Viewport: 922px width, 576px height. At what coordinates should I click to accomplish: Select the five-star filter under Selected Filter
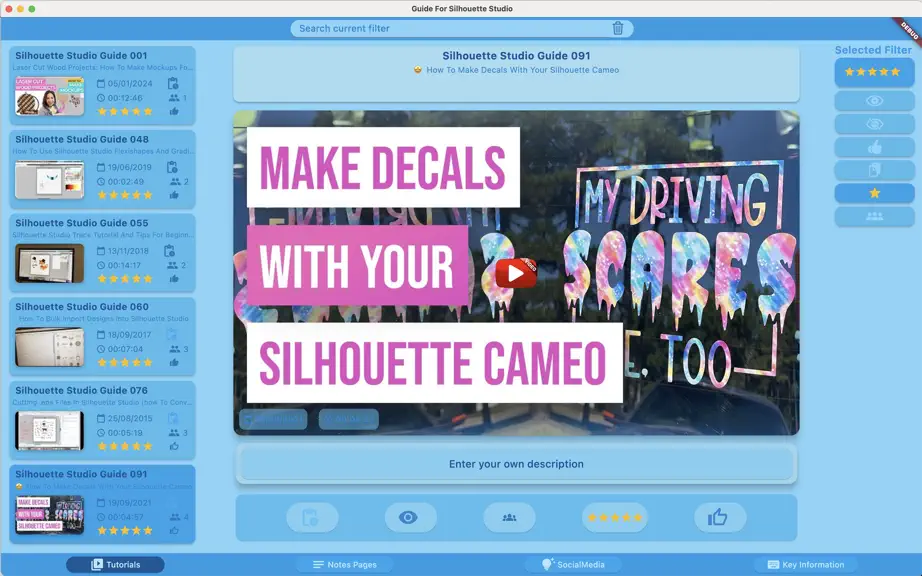(874, 72)
